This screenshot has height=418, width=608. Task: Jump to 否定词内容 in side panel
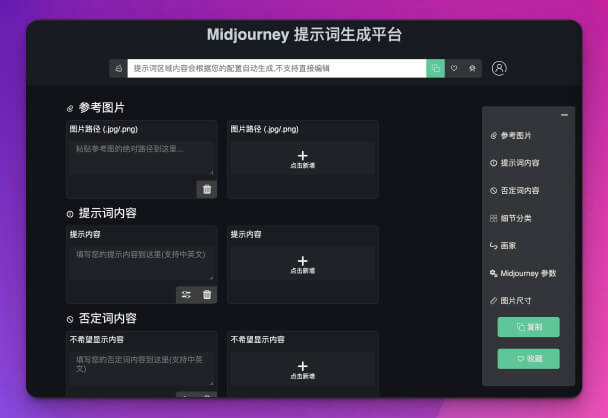(x=515, y=190)
